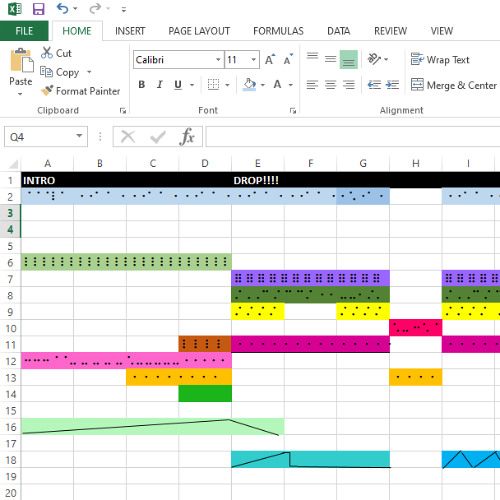Apply the Fill Color bucket swatch
This screenshot has width=500, height=500.
pos(250,85)
